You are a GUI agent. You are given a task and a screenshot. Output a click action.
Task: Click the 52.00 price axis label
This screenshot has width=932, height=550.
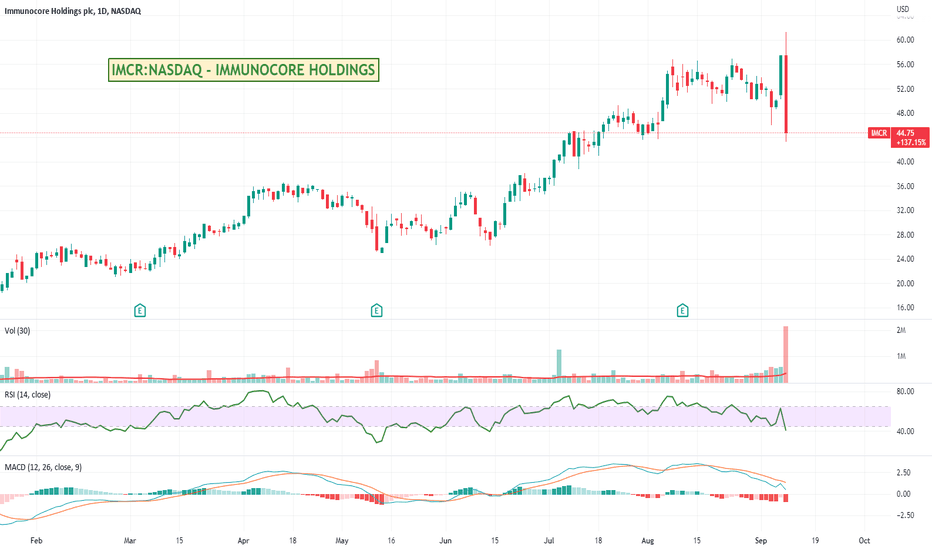(x=905, y=89)
